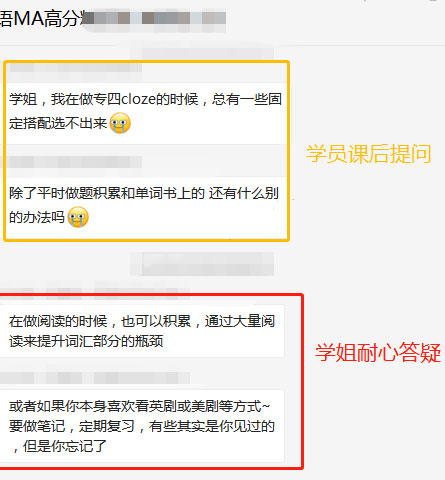Click the yellow label 学员课后提问
This screenshot has width=445, height=480.
click(x=369, y=154)
